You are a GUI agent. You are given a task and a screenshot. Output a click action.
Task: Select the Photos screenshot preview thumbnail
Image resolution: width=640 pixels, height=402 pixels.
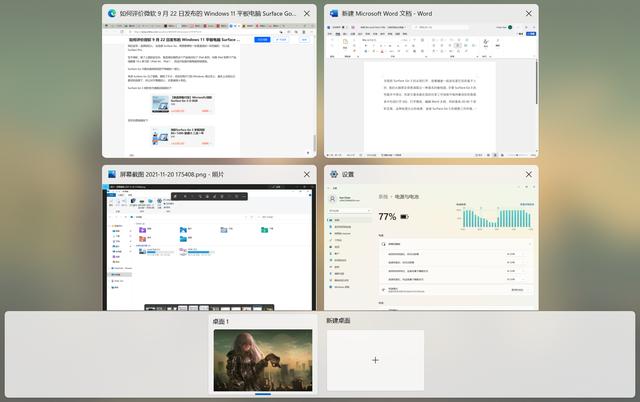[x=208, y=248]
